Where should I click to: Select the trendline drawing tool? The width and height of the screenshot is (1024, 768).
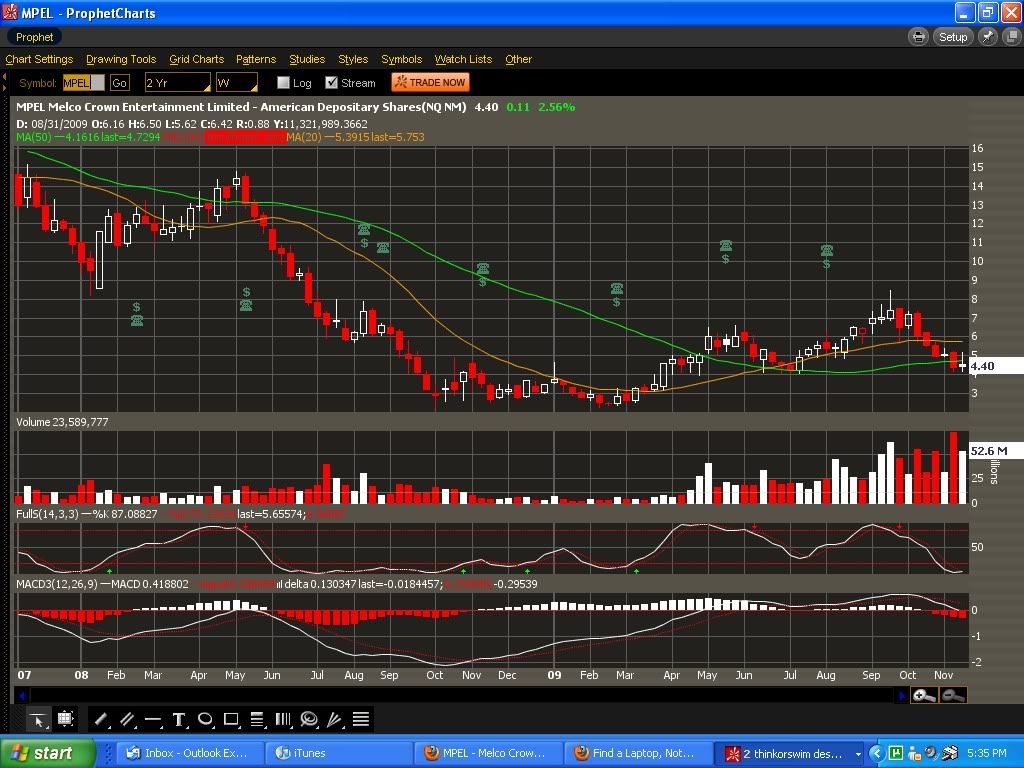[x=101, y=720]
